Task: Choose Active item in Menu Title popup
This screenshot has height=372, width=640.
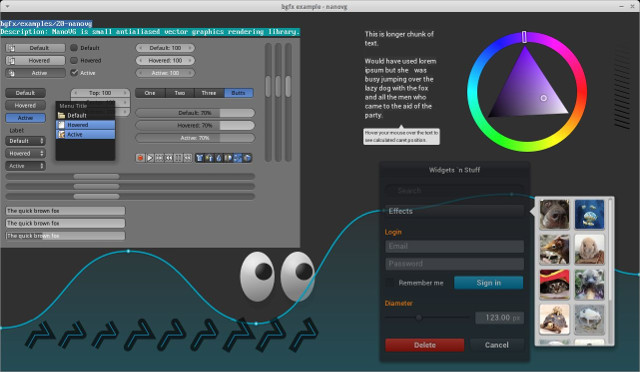Action: pos(85,134)
